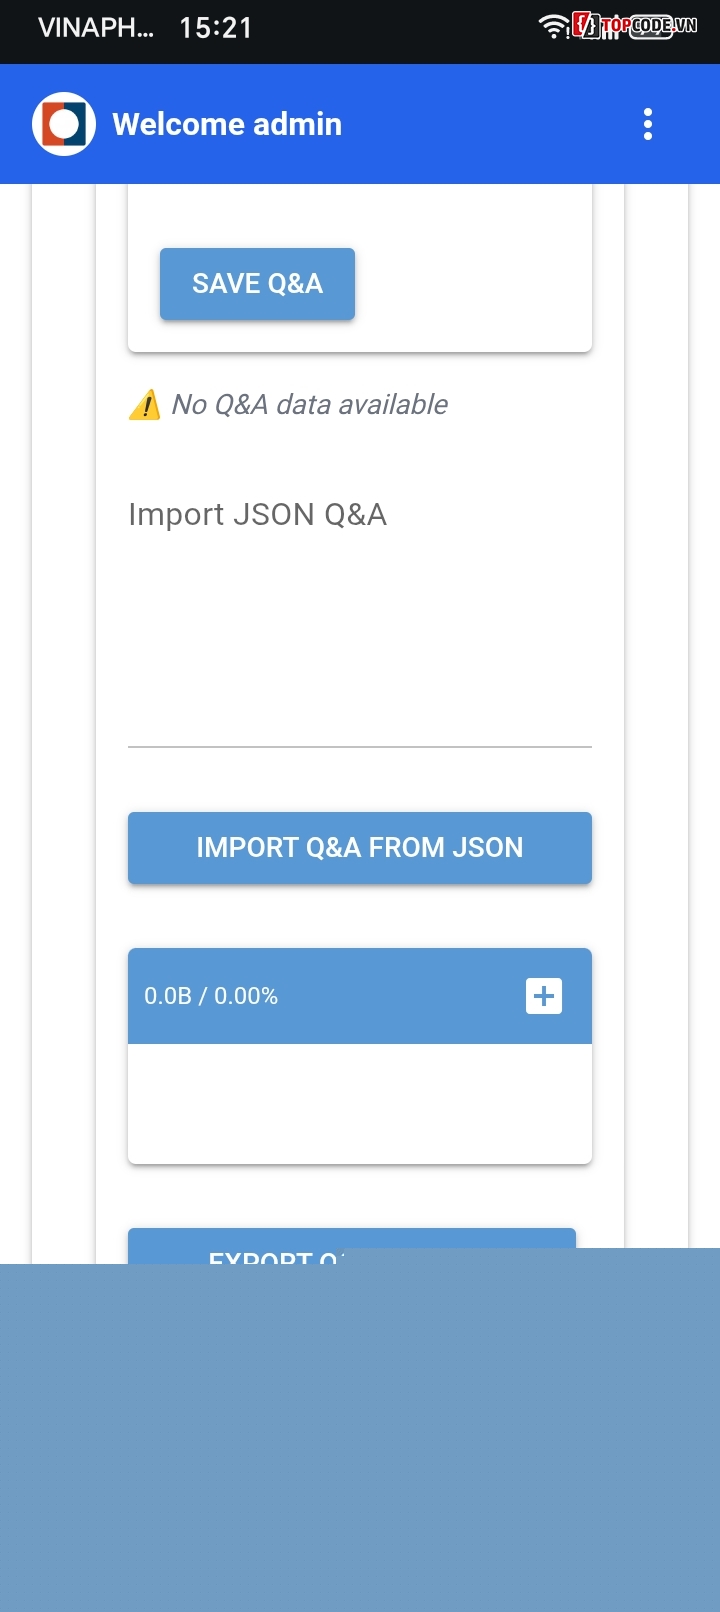Viewport: 720px width, 1612px height.
Task: Tap the 0.0B / 0.00% progress label
Action: pyautogui.click(x=211, y=996)
